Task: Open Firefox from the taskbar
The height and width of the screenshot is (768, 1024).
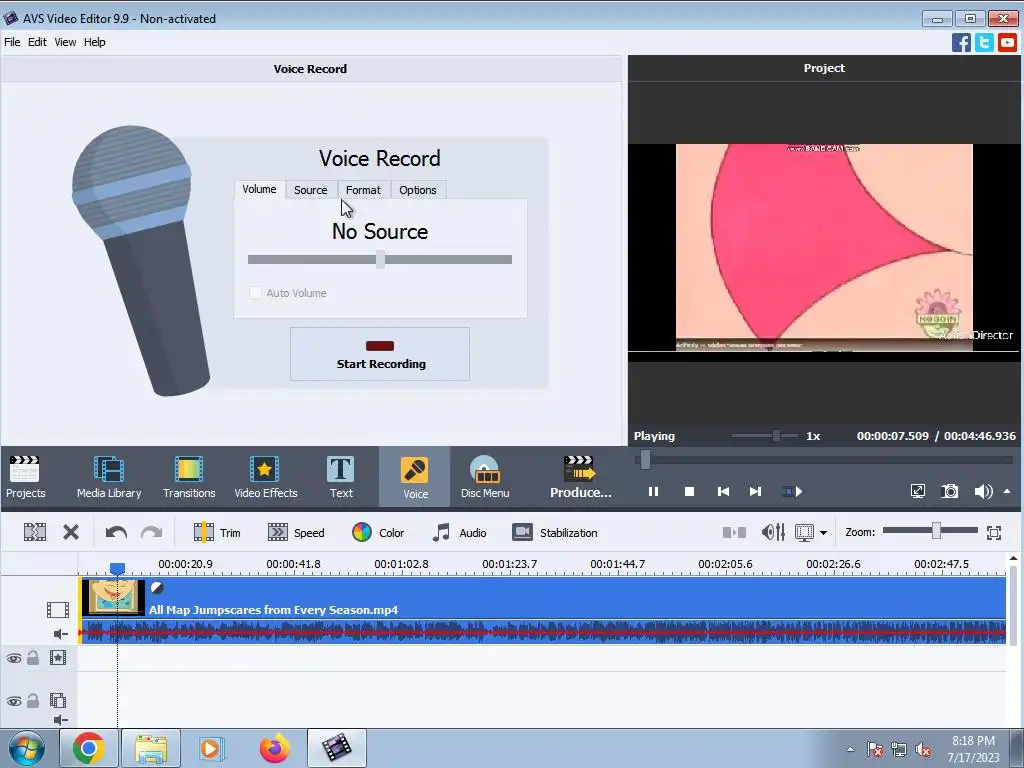Action: point(274,748)
